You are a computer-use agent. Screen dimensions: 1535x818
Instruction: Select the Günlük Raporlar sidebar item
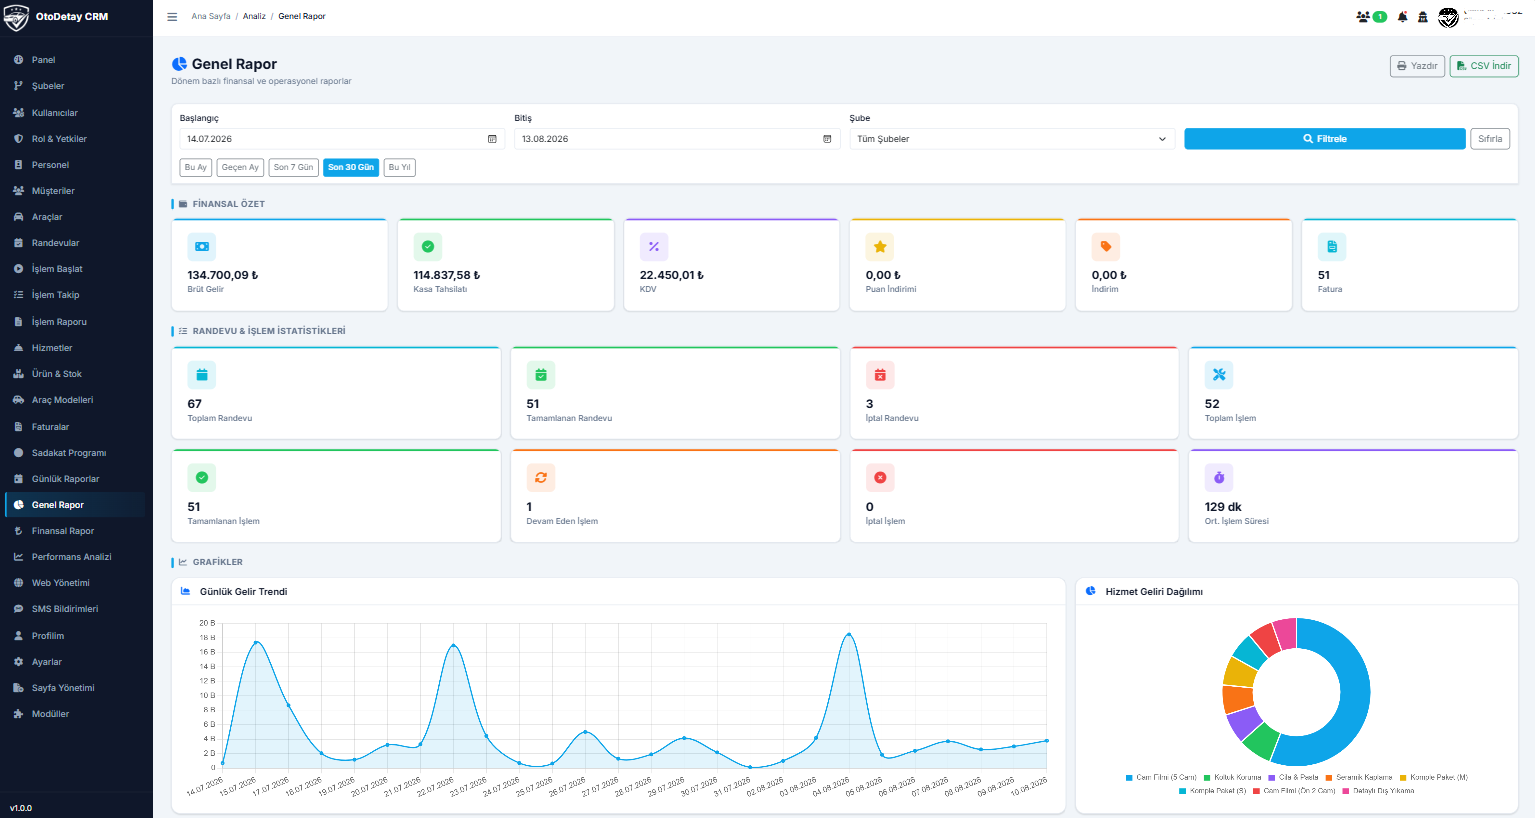pyautogui.click(x=66, y=479)
